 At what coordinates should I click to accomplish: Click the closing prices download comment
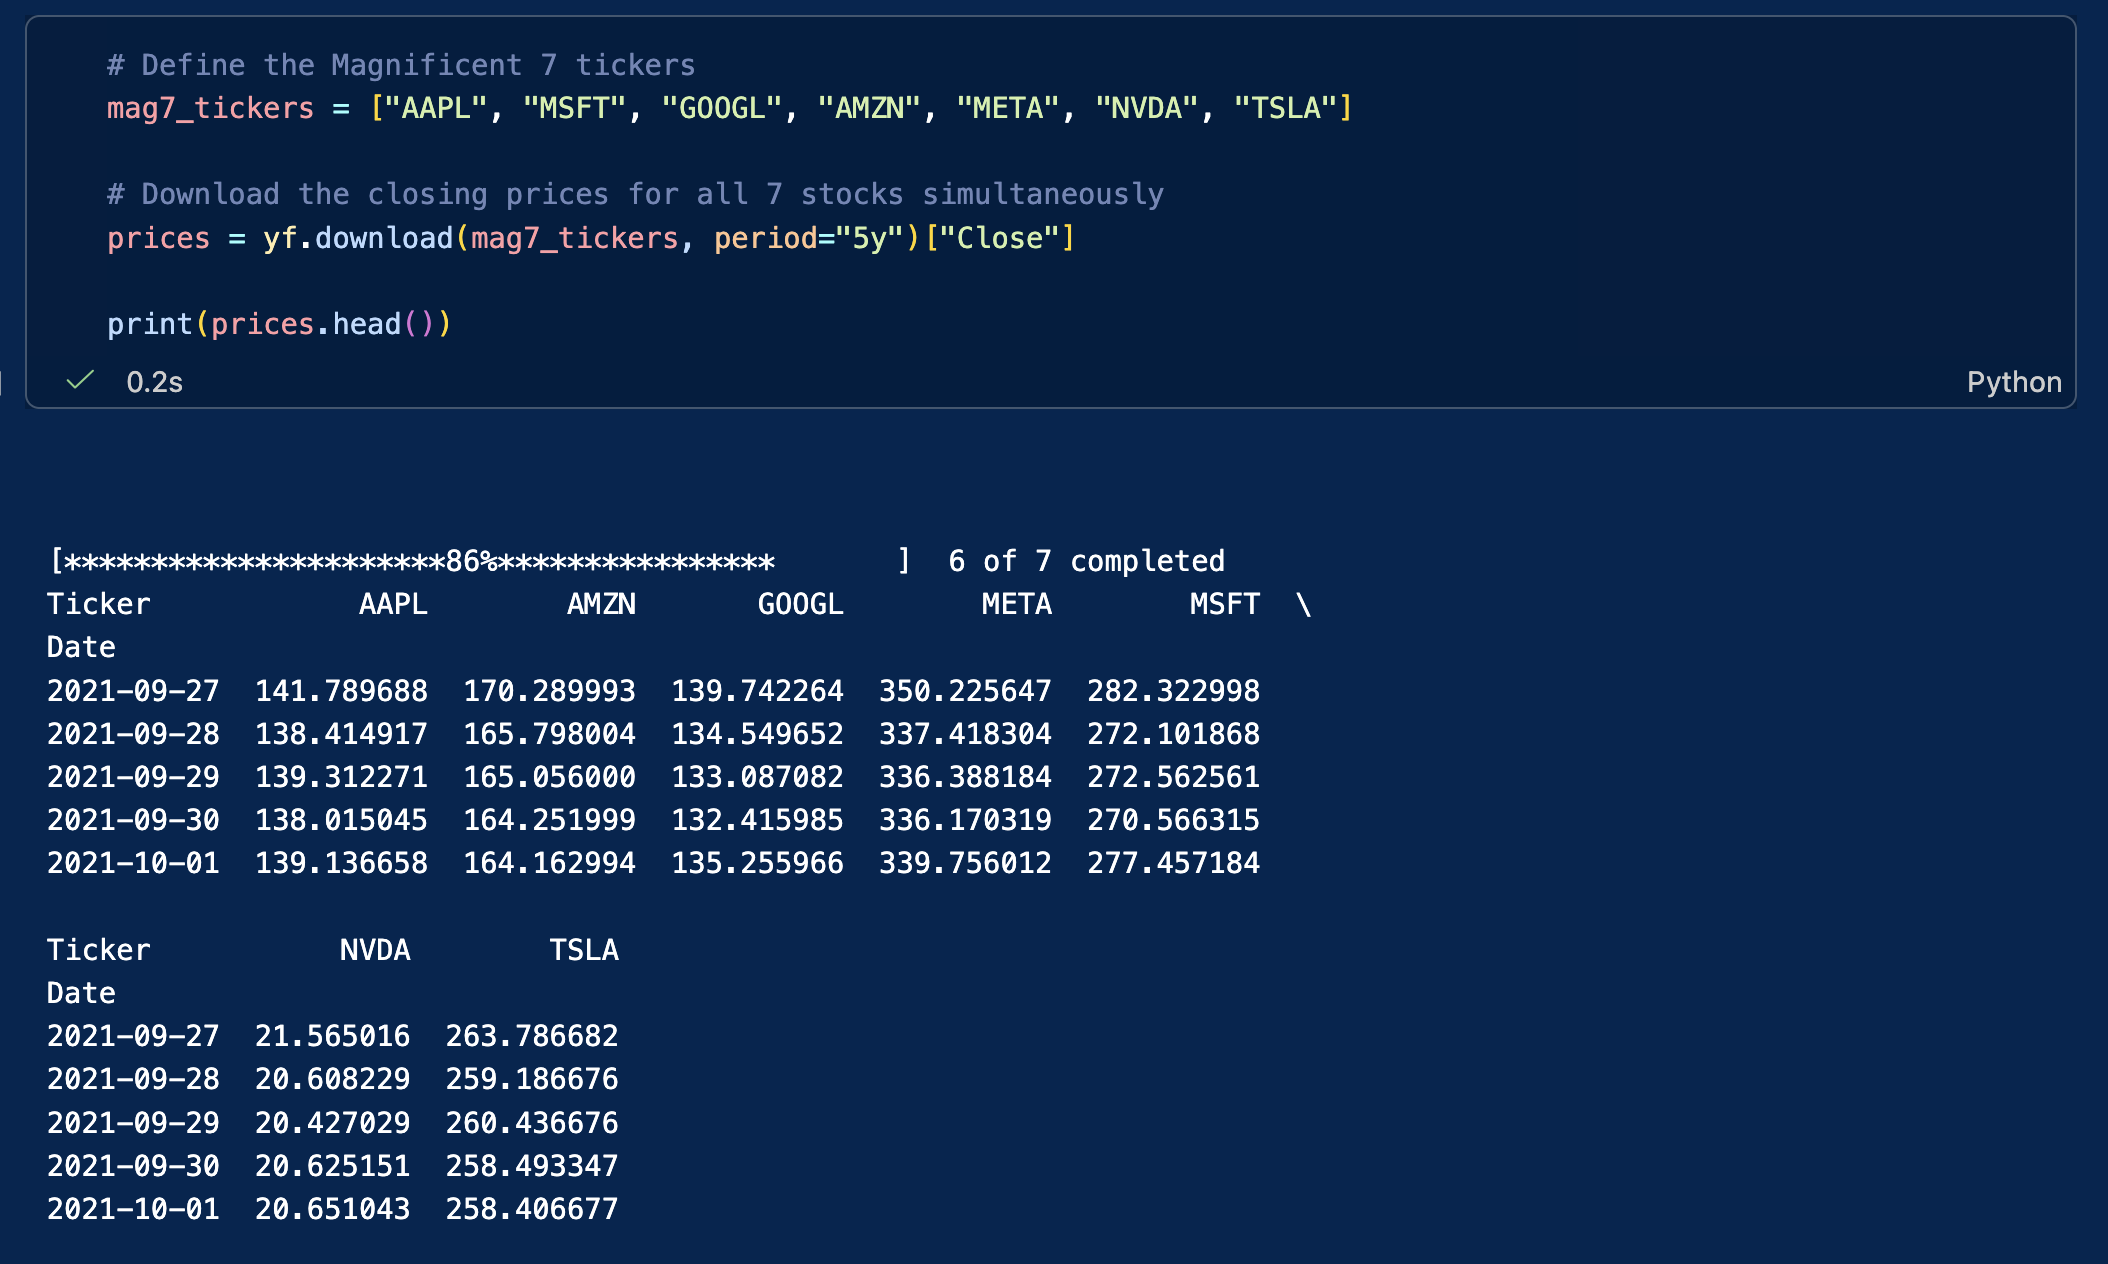point(636,194)
